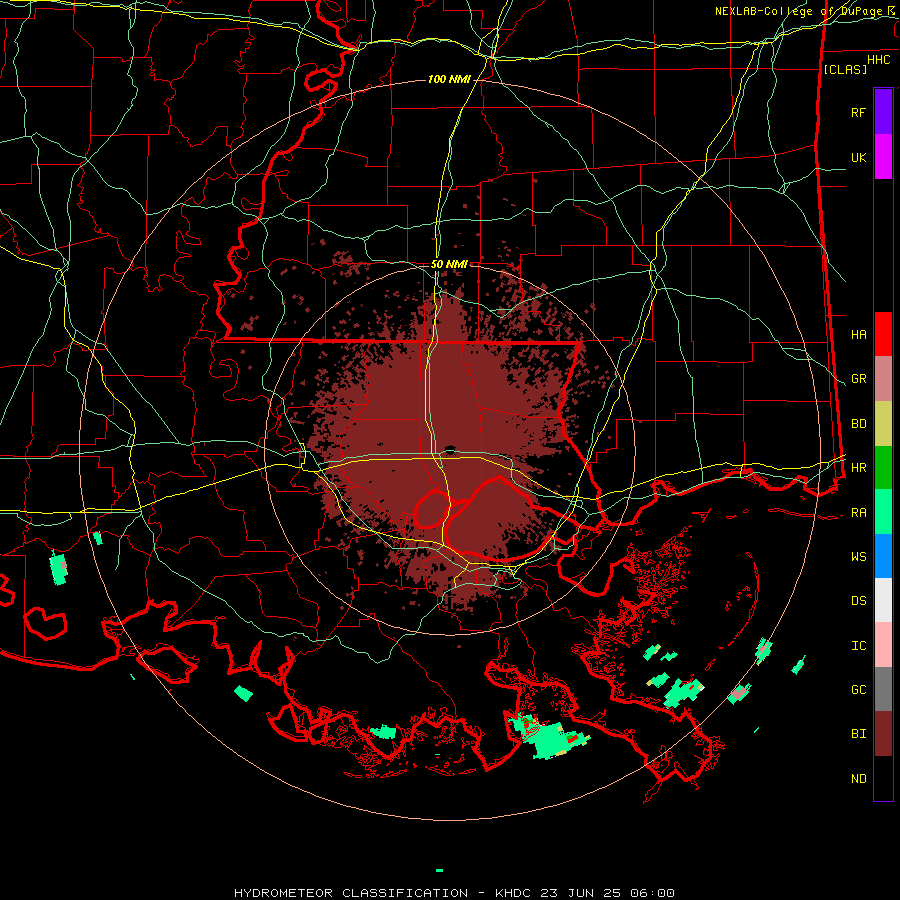Pick the mint green RA legend swatch

pyautogui.click(x=883, y=512)
